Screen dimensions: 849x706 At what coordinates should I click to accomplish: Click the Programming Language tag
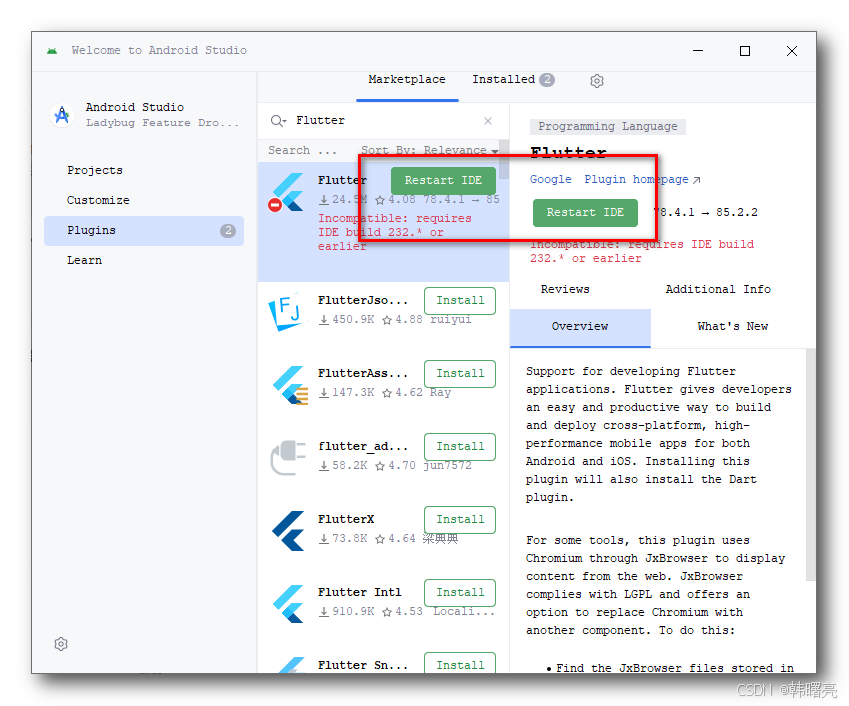click(x=608, y=127)
